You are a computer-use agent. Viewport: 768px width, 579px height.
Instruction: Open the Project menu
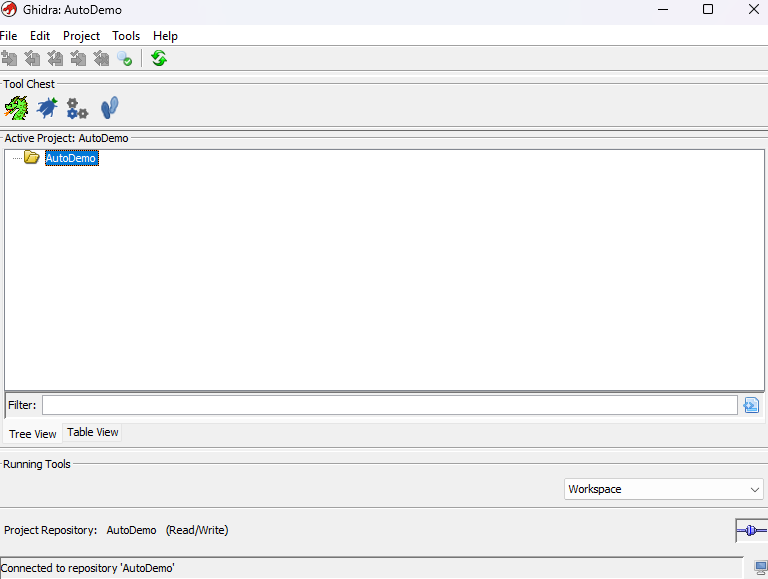tap(81, 36)
